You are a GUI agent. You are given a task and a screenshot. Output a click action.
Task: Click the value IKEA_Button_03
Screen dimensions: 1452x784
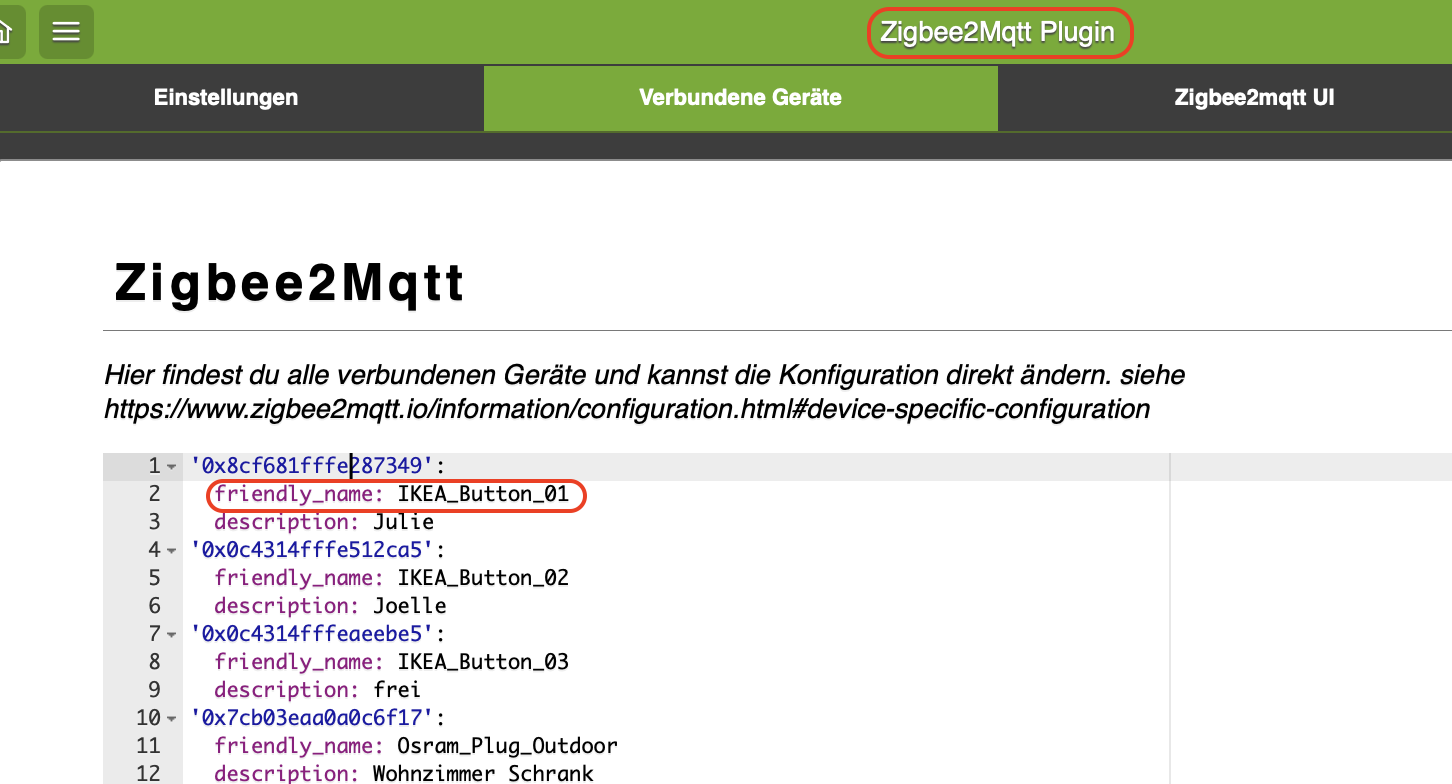[483, 662]
